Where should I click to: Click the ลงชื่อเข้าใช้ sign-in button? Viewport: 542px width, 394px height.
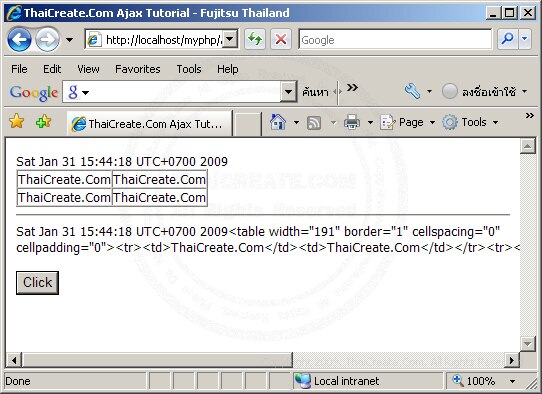click(x=479, y=92)
